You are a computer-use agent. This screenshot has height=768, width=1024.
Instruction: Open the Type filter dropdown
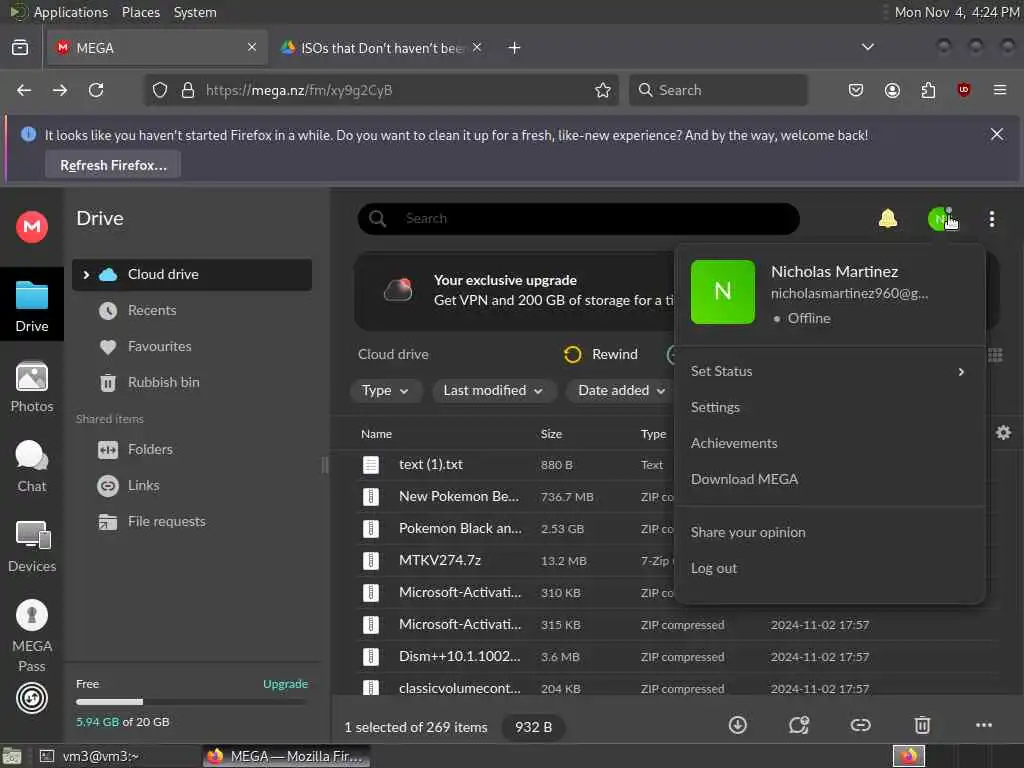point(385,391)
